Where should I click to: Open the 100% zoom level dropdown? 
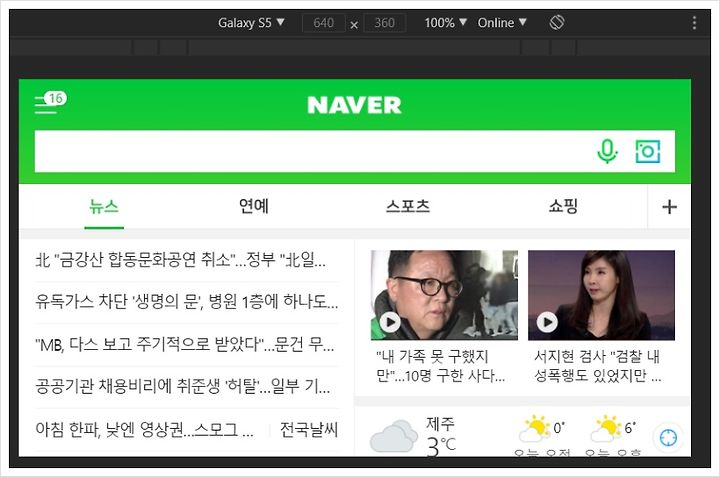pyautogui.click(x=445, y=22)
